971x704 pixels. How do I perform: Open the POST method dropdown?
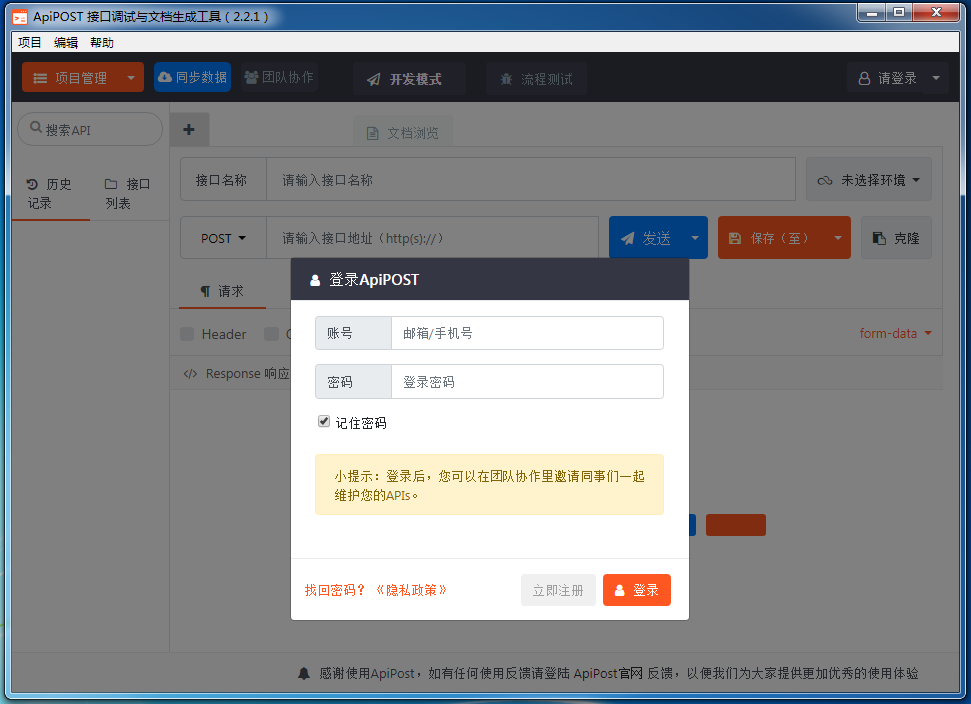[224, 238]
